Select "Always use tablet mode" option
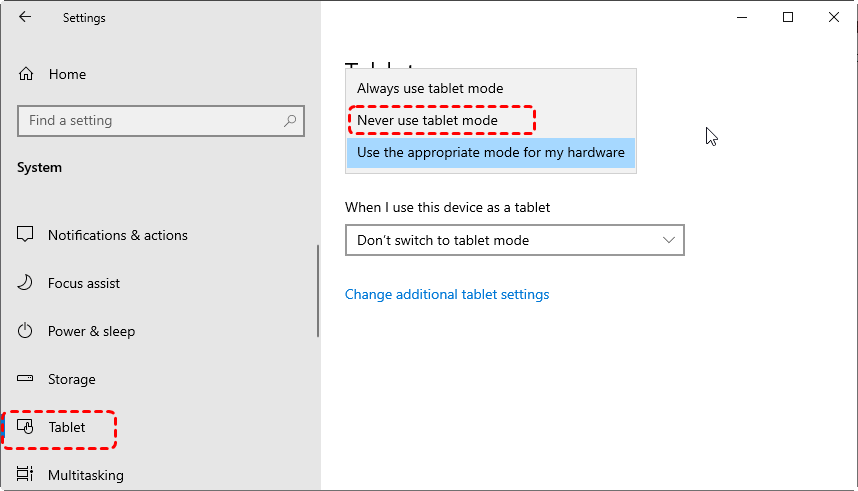Screen dimensions: 858x491 click(x=430, y=89)
